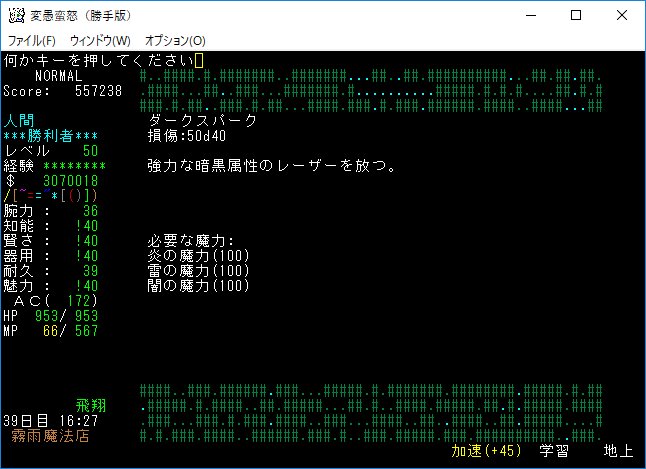Close the game window
This screenshot has height=469, width=646.
[621, 15]
